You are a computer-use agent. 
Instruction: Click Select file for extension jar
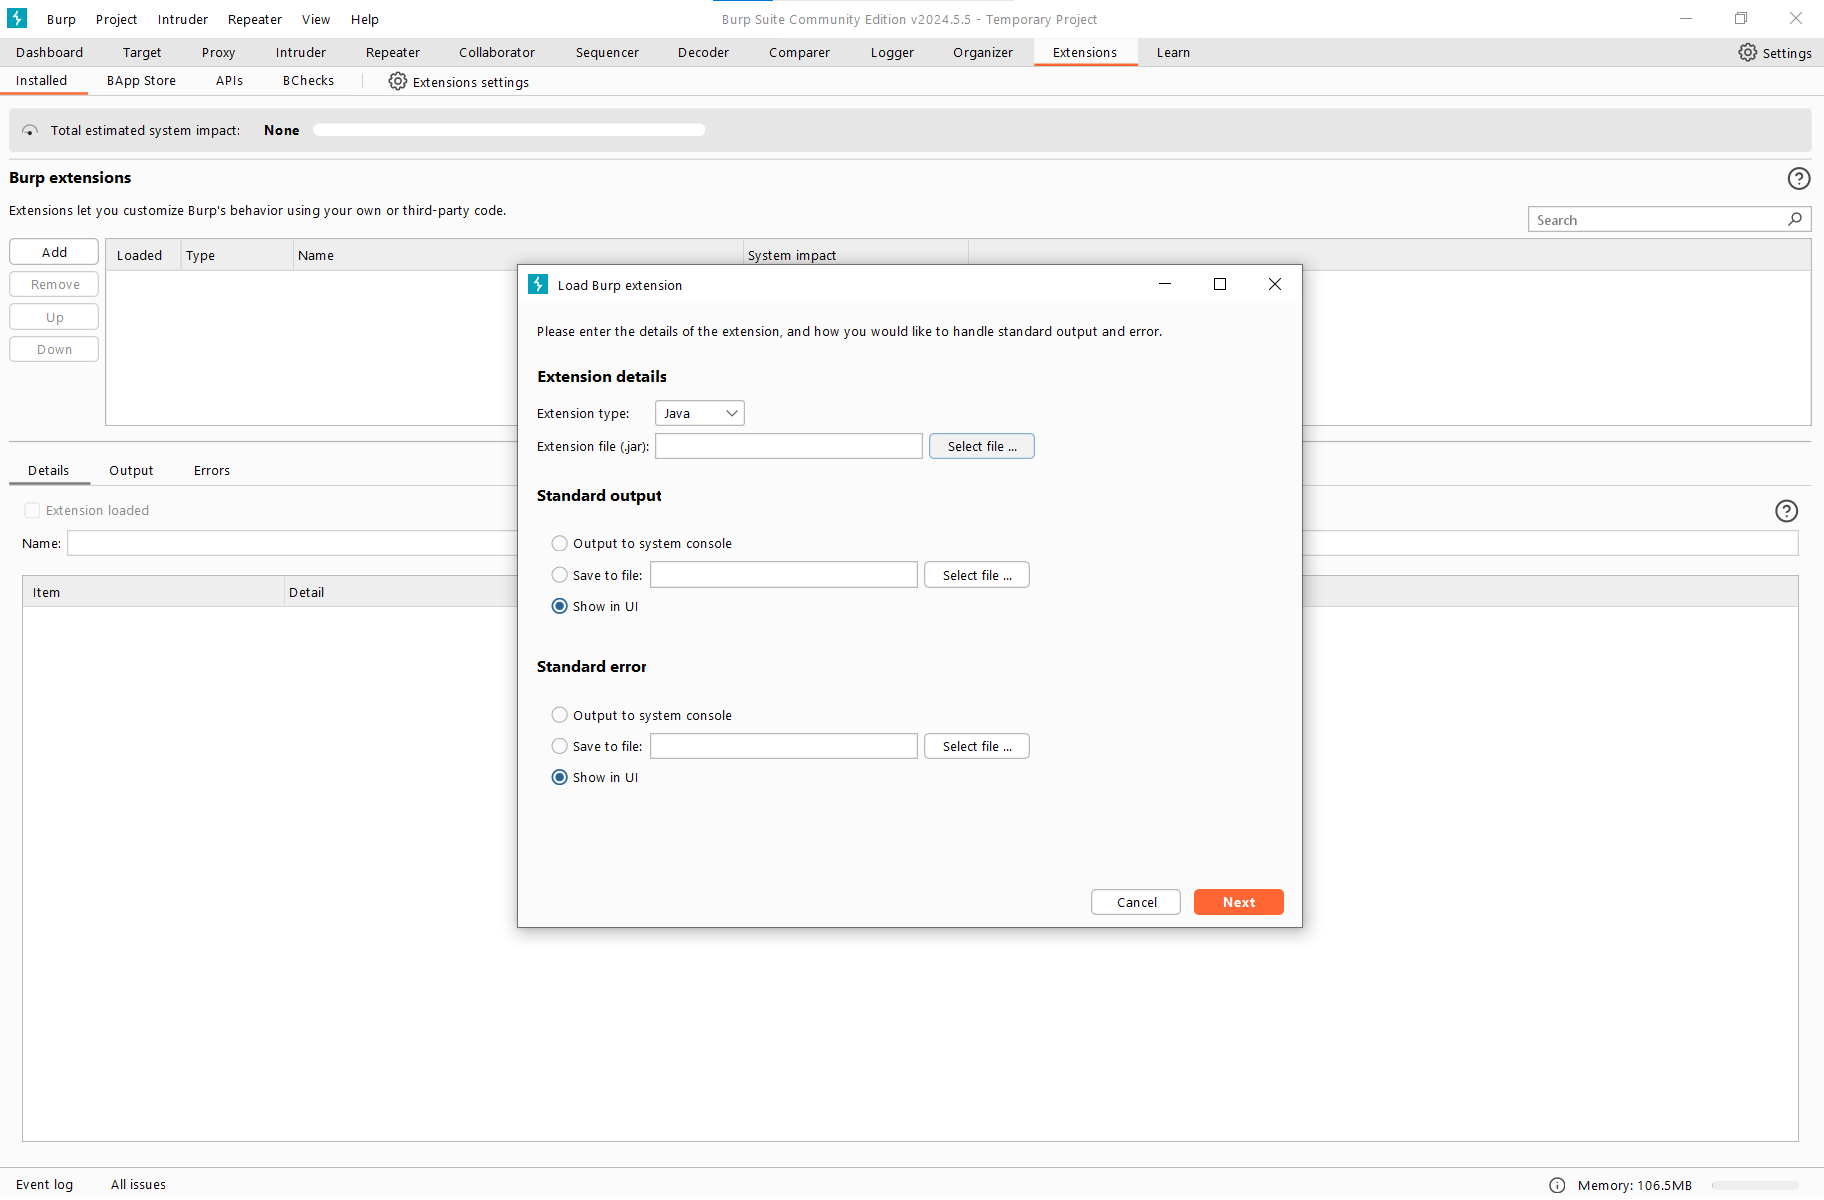pyautogui.click(x=981, y=447)
